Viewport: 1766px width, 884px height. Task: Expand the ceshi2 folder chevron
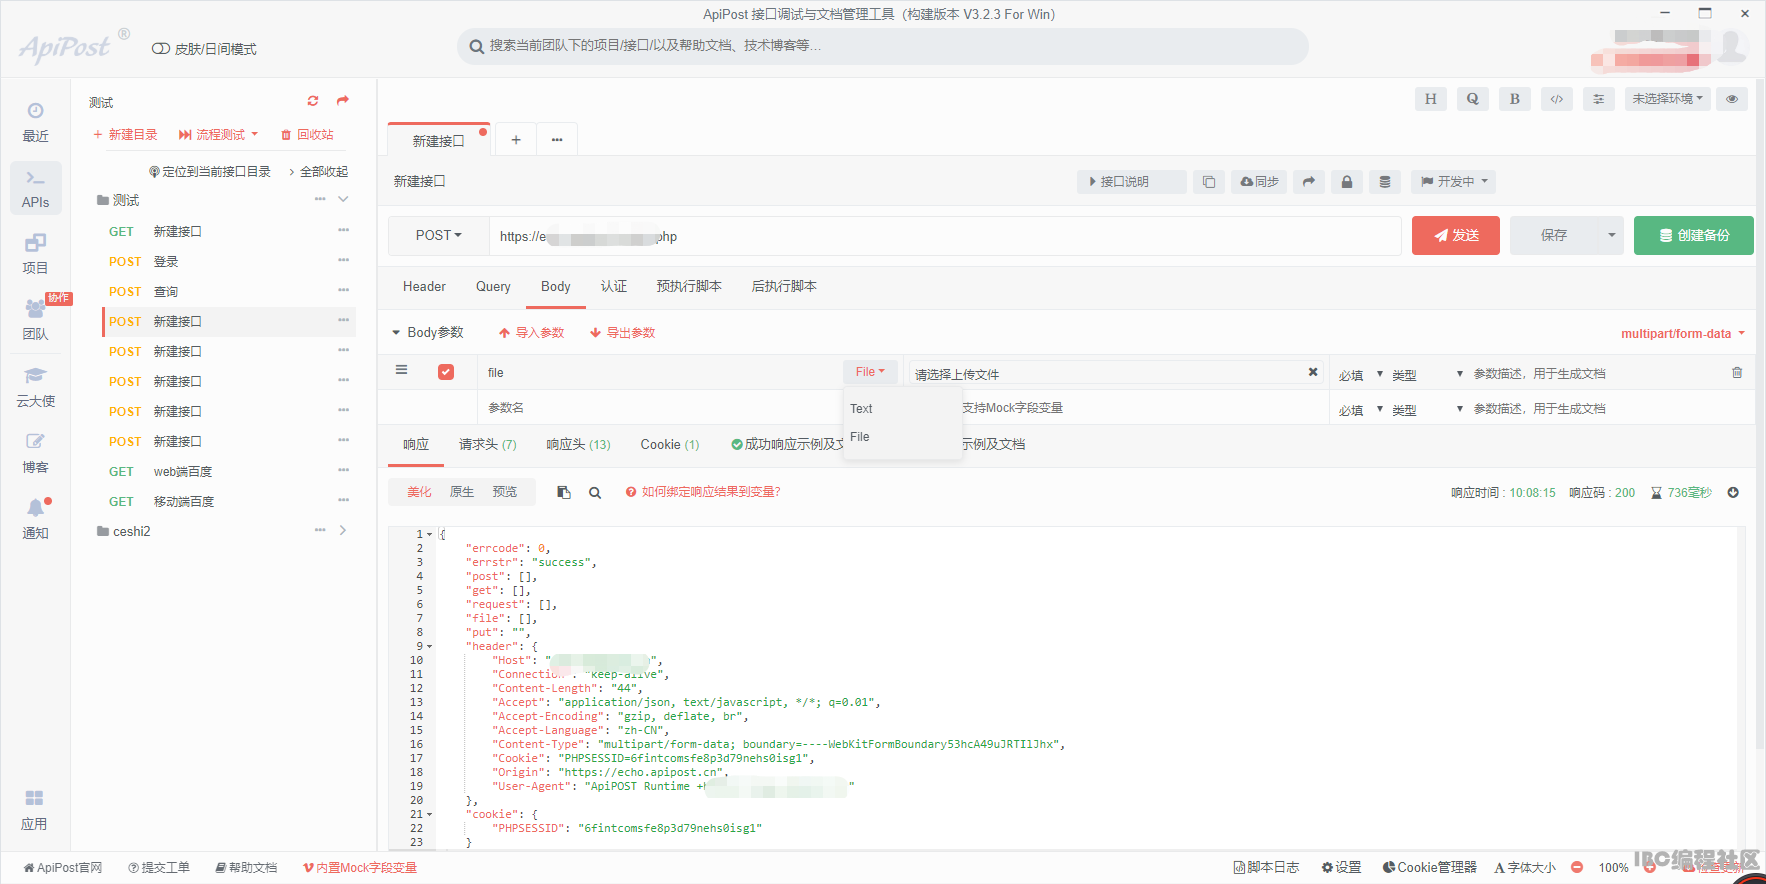coord(343,530)
